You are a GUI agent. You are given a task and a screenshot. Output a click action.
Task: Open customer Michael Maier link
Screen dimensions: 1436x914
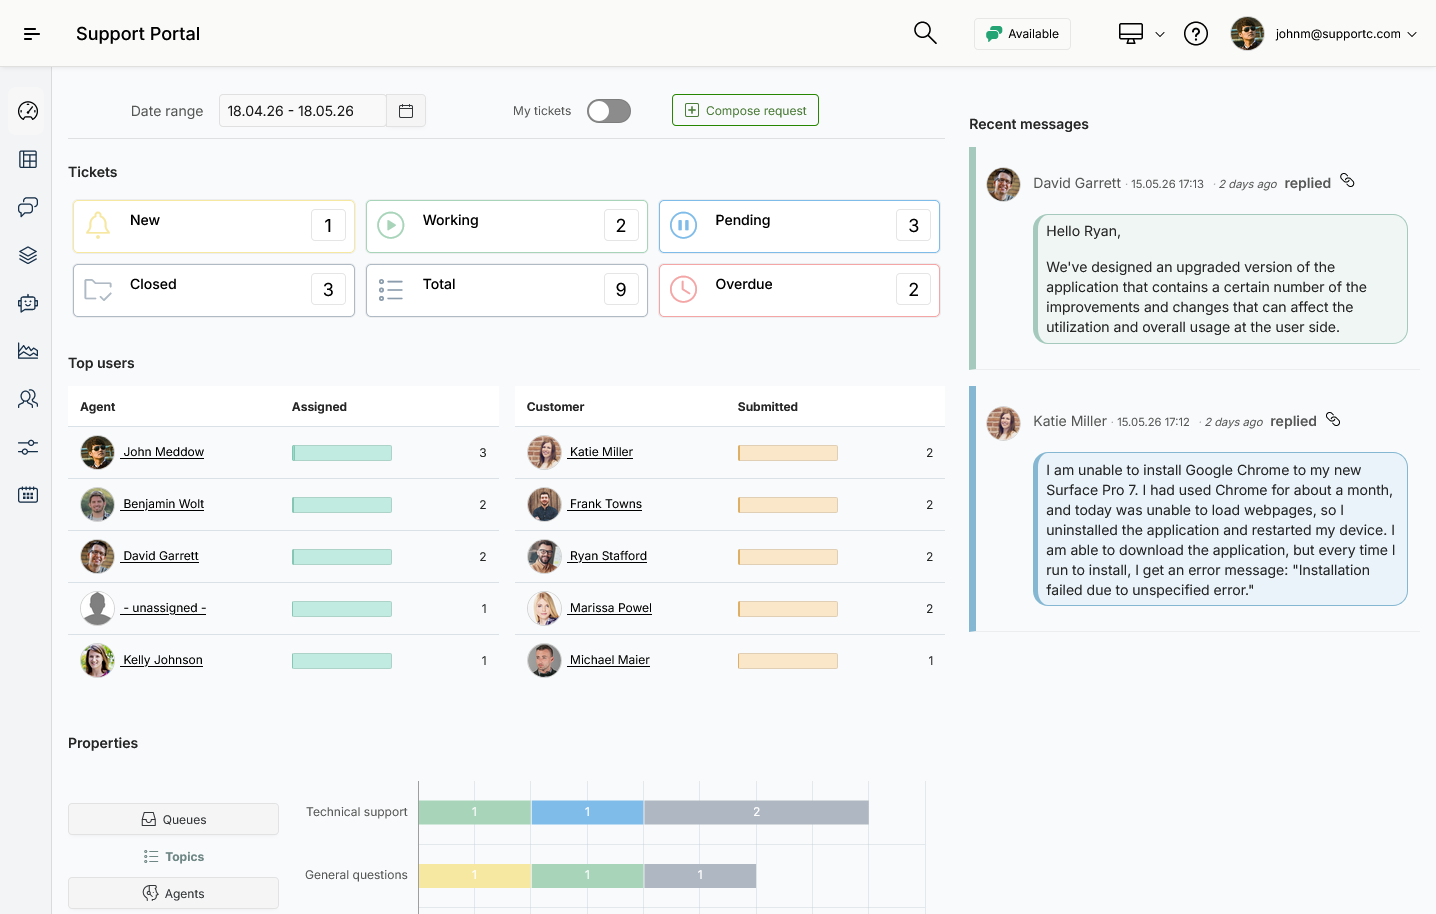pos(609,660)
